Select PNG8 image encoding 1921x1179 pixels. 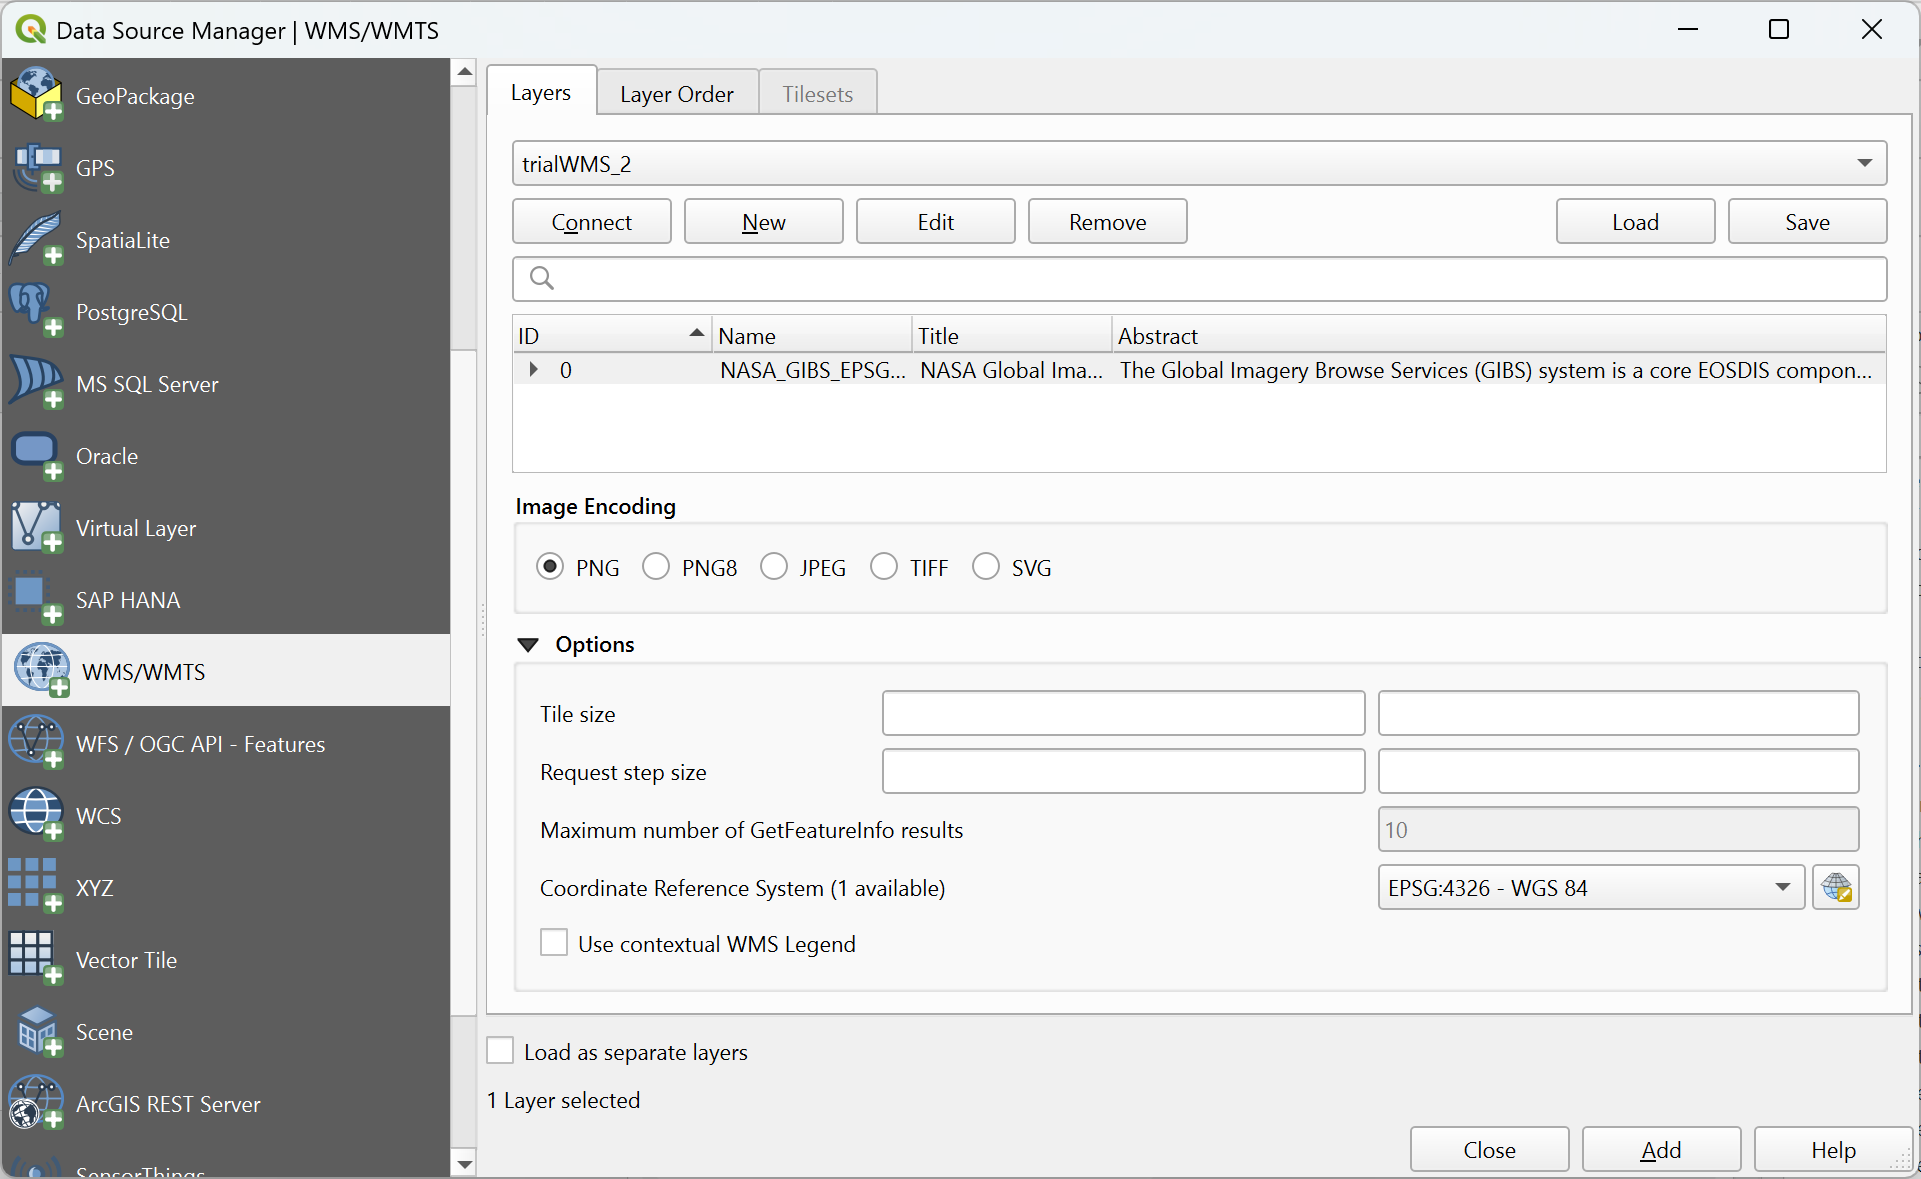click(656, 567)
